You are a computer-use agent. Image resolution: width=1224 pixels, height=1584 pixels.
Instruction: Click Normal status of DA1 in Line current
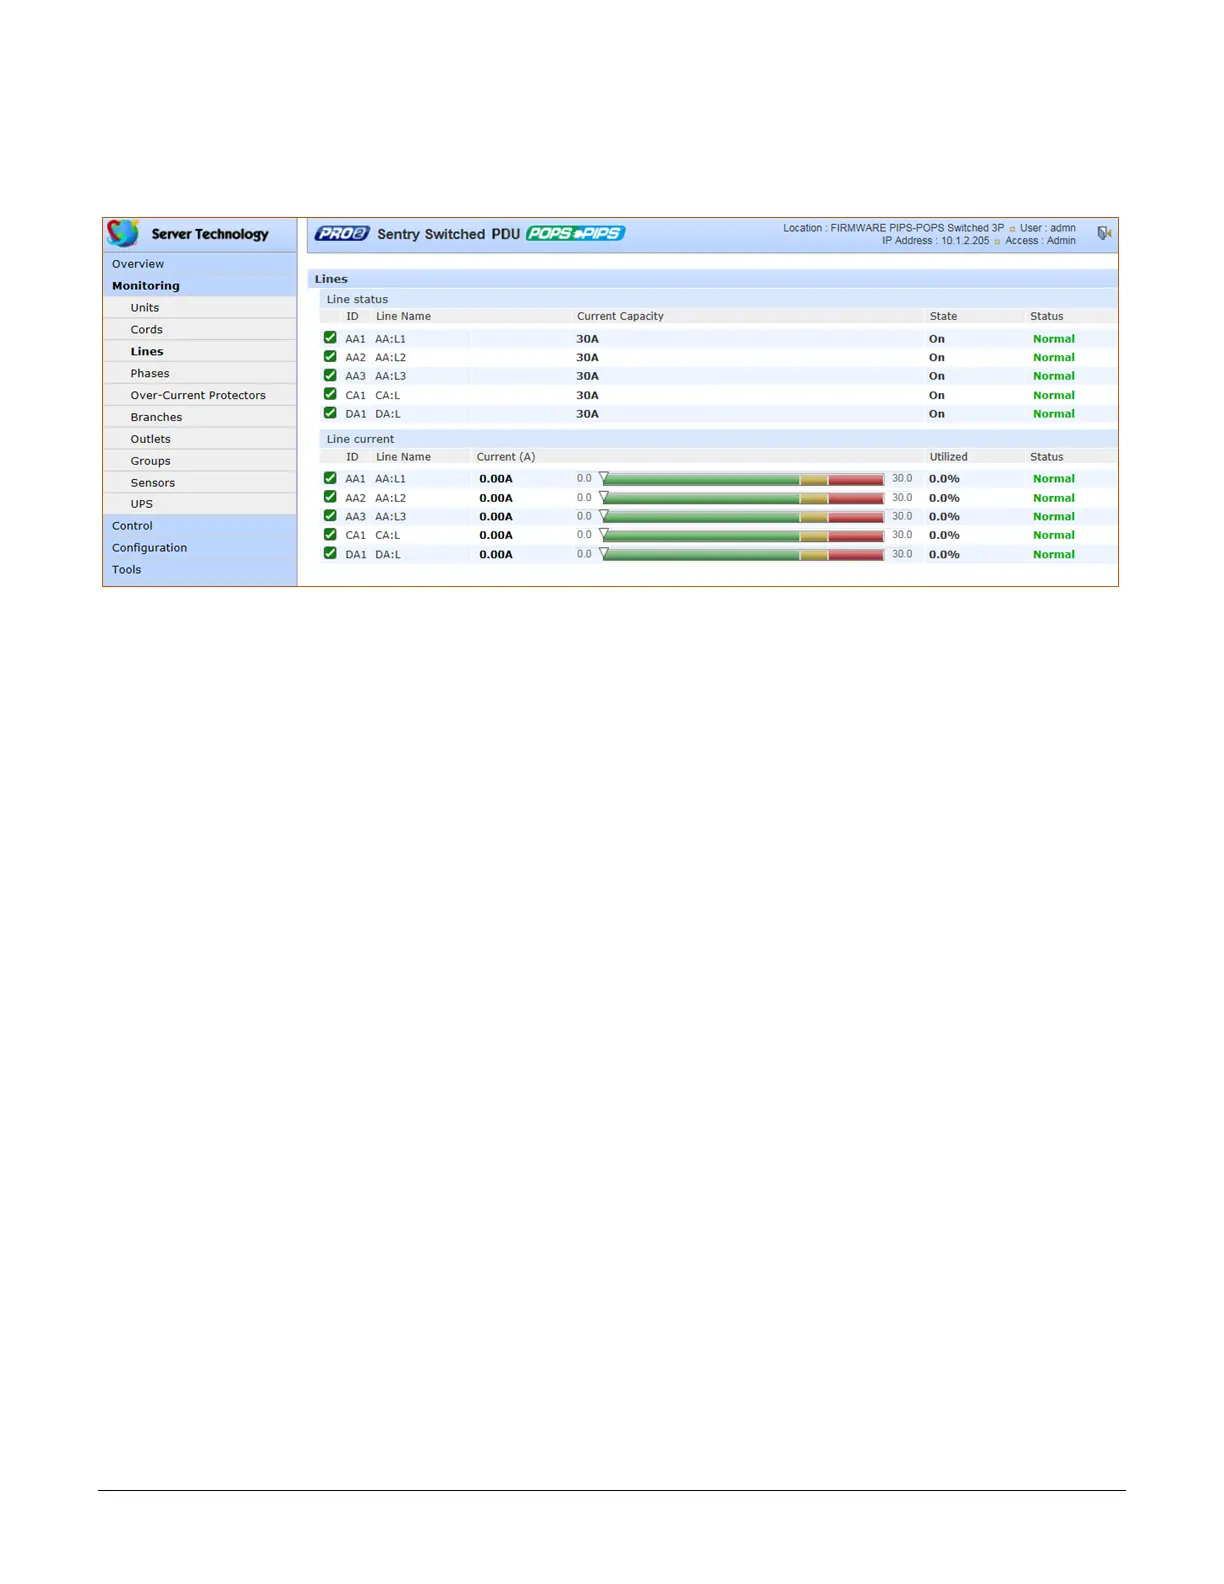pos(1054,555)
